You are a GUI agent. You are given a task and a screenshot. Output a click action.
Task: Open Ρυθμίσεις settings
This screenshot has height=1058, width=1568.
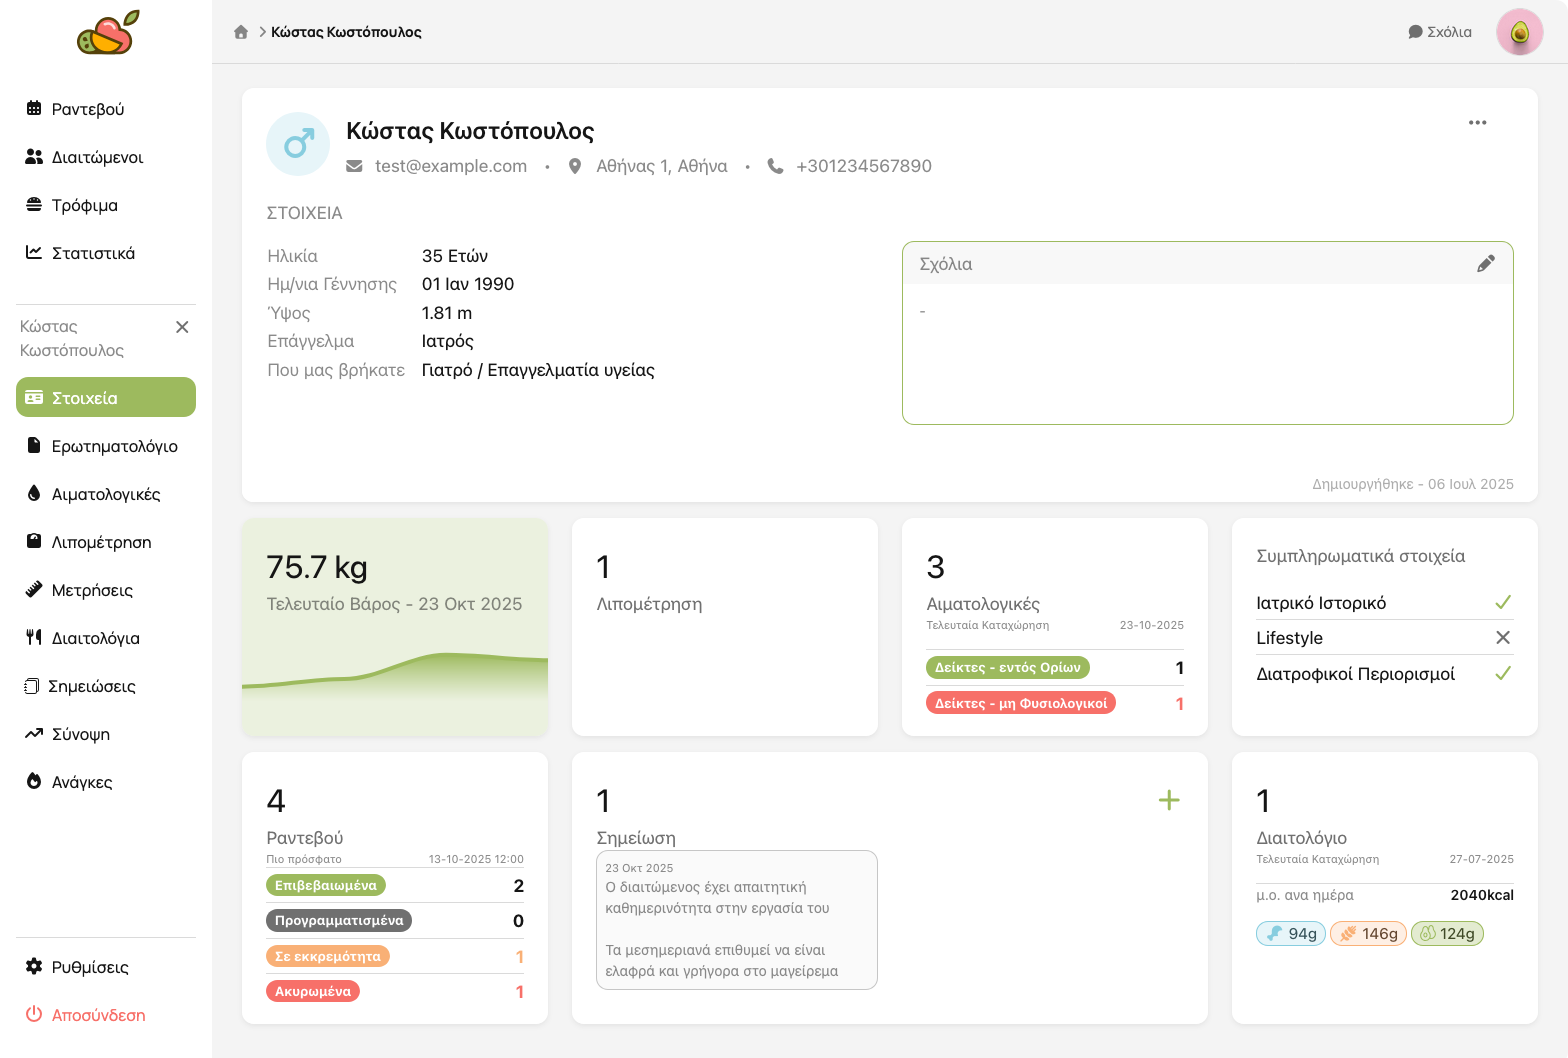pyautogui.click(x=89, y=967)
